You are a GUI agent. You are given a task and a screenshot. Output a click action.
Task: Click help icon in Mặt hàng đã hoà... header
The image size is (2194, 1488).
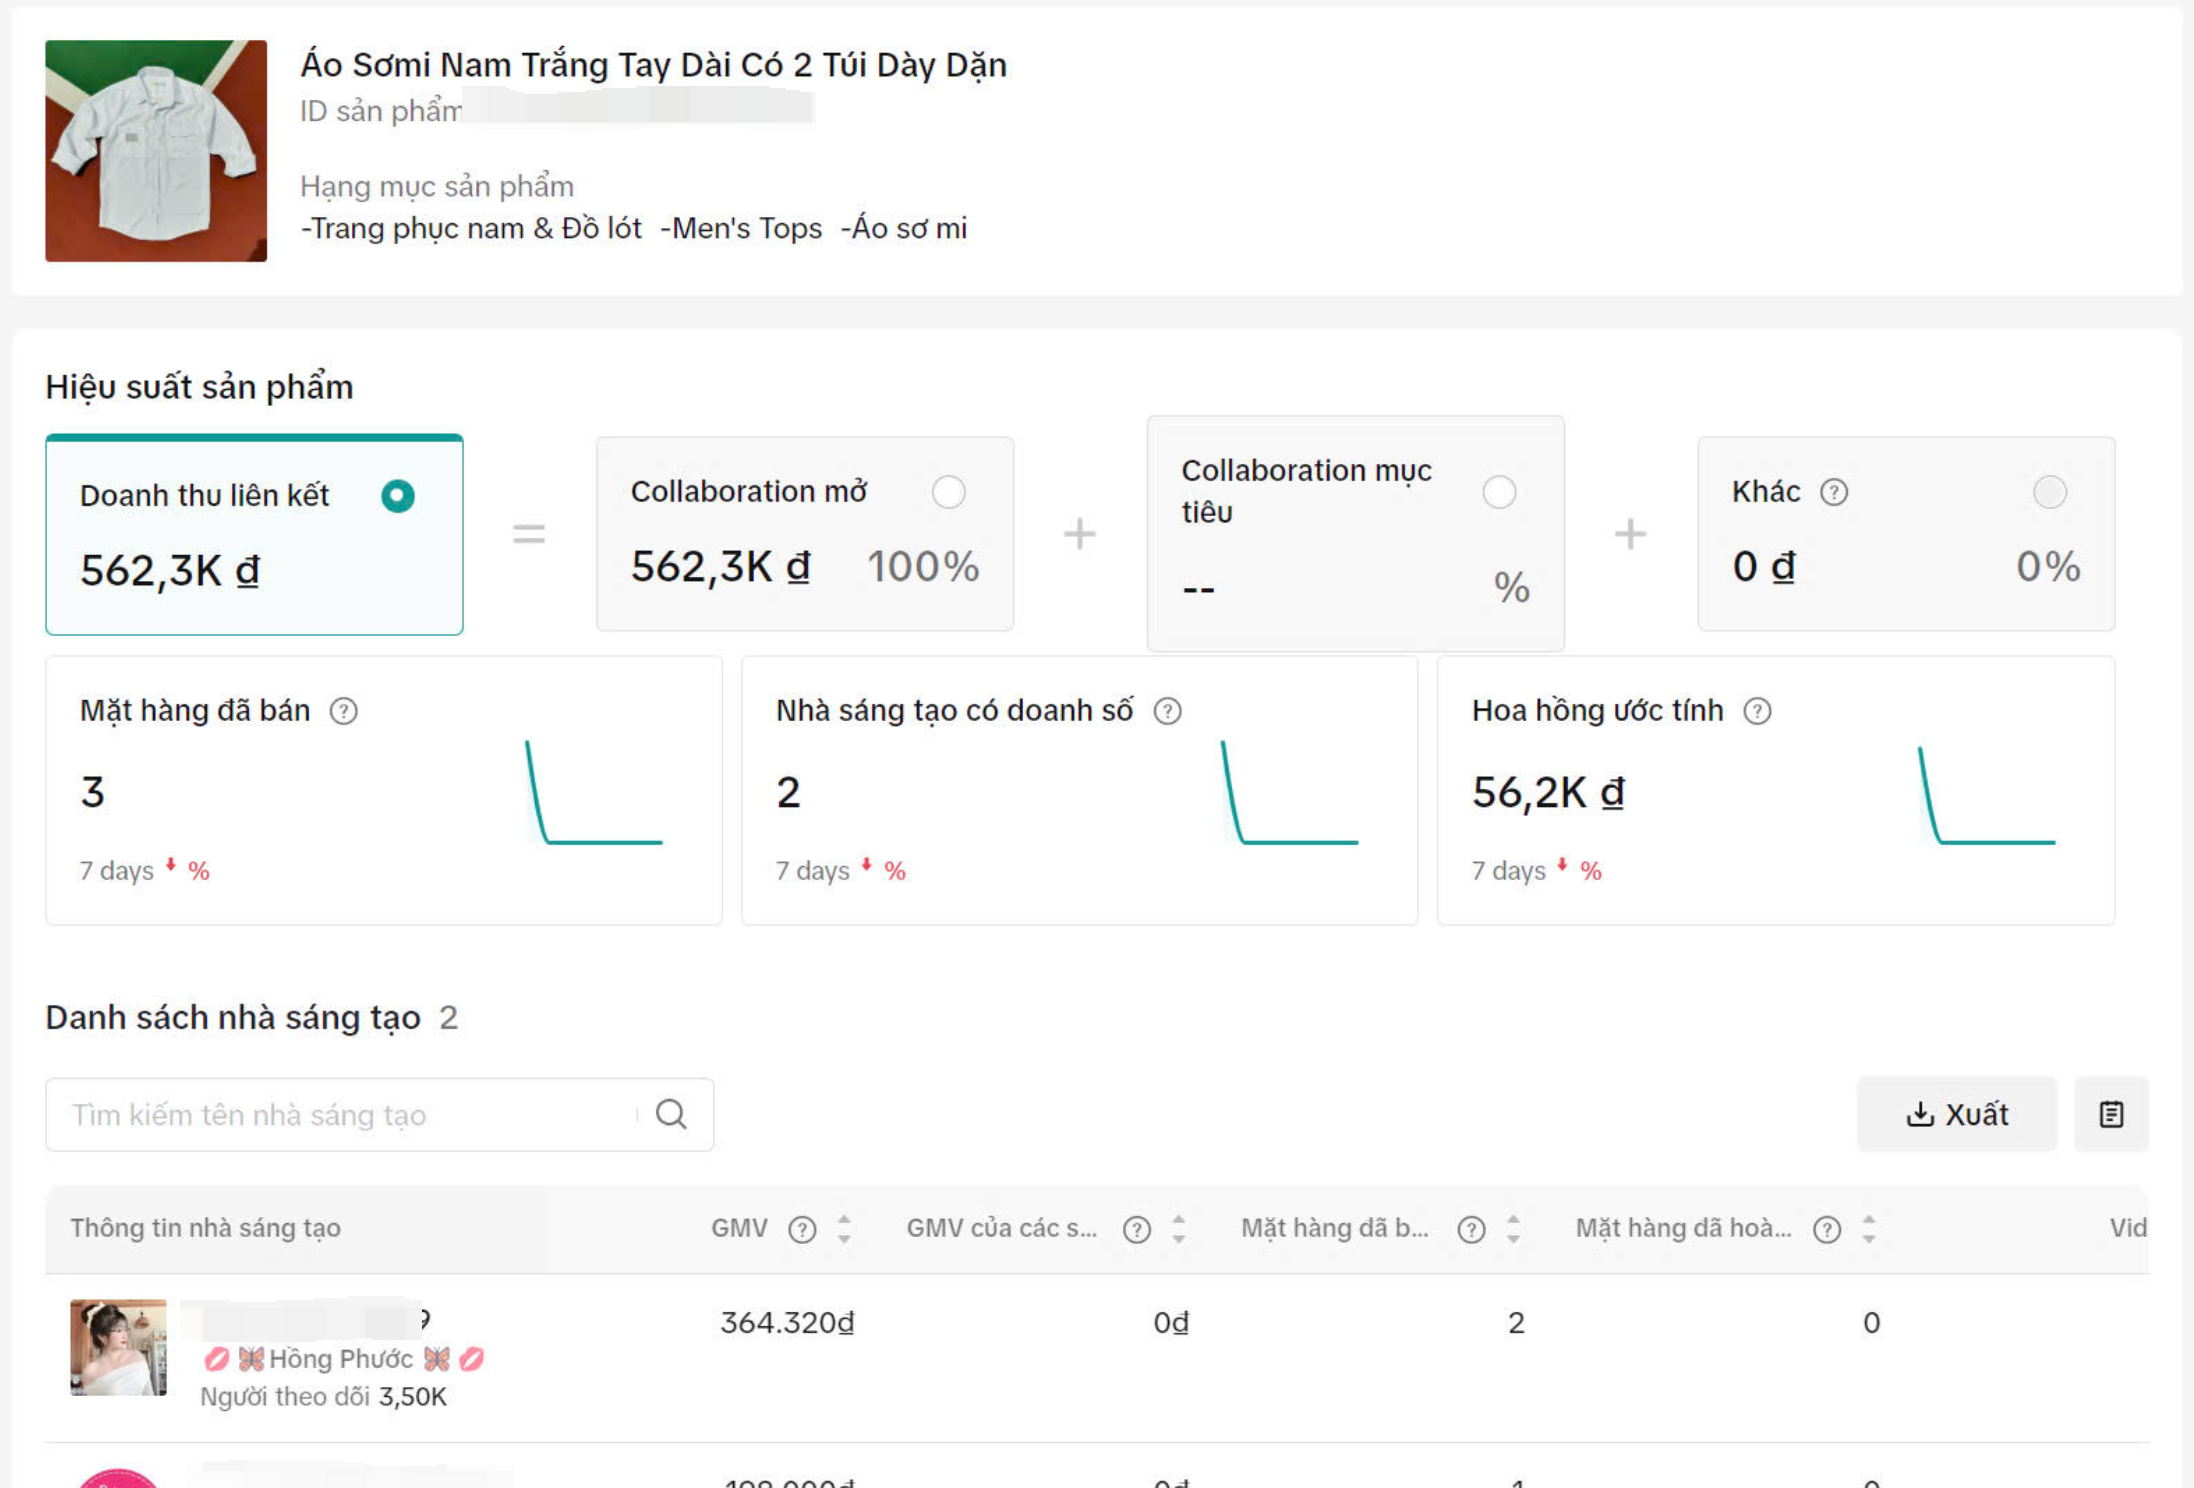(1827, 1229)
